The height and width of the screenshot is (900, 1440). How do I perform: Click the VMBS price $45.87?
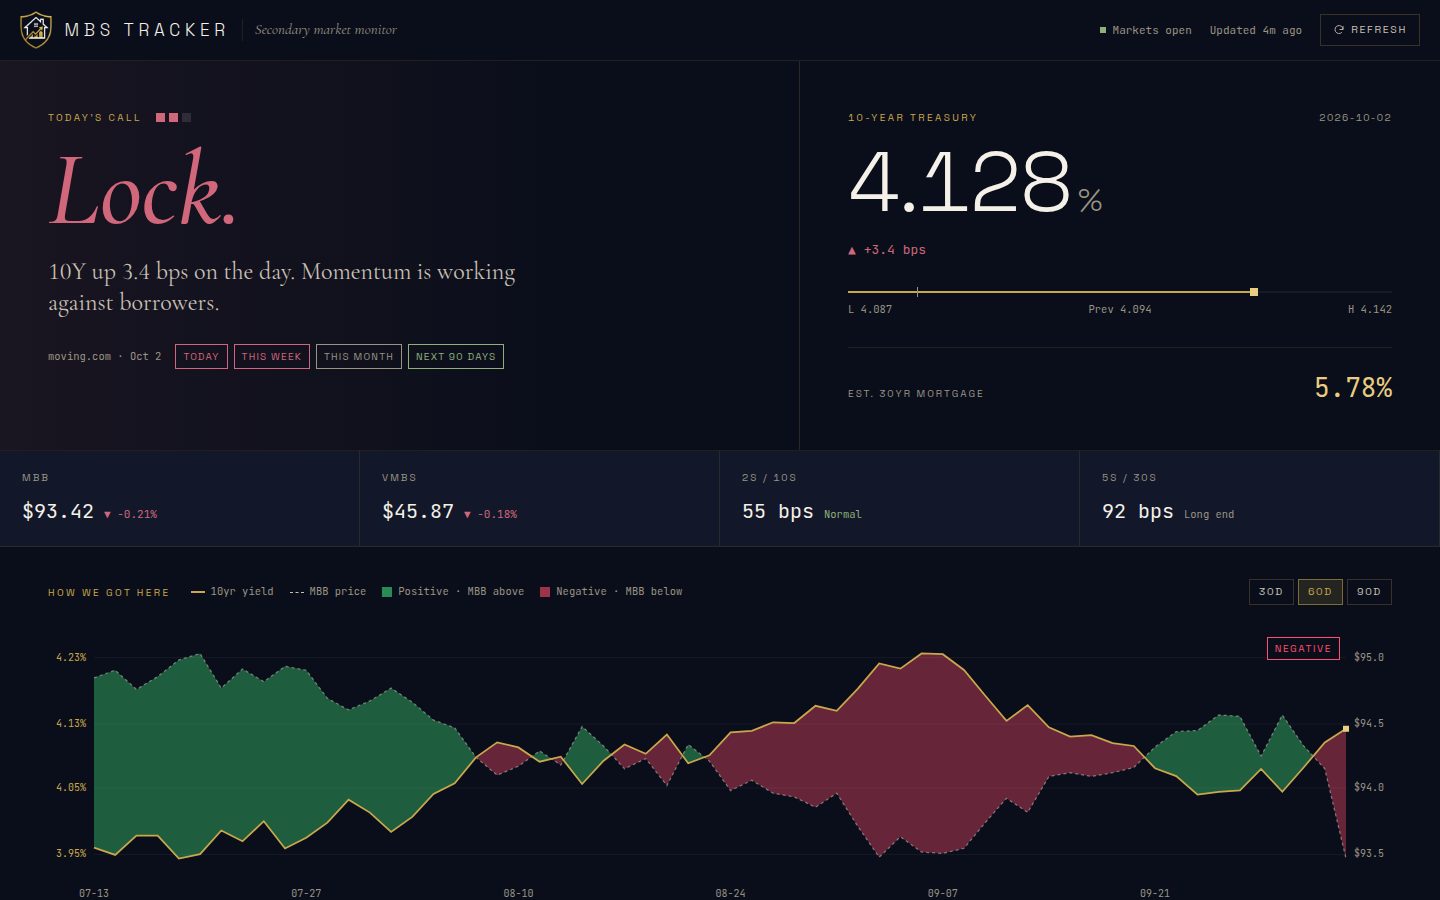[x=418, y=512]
